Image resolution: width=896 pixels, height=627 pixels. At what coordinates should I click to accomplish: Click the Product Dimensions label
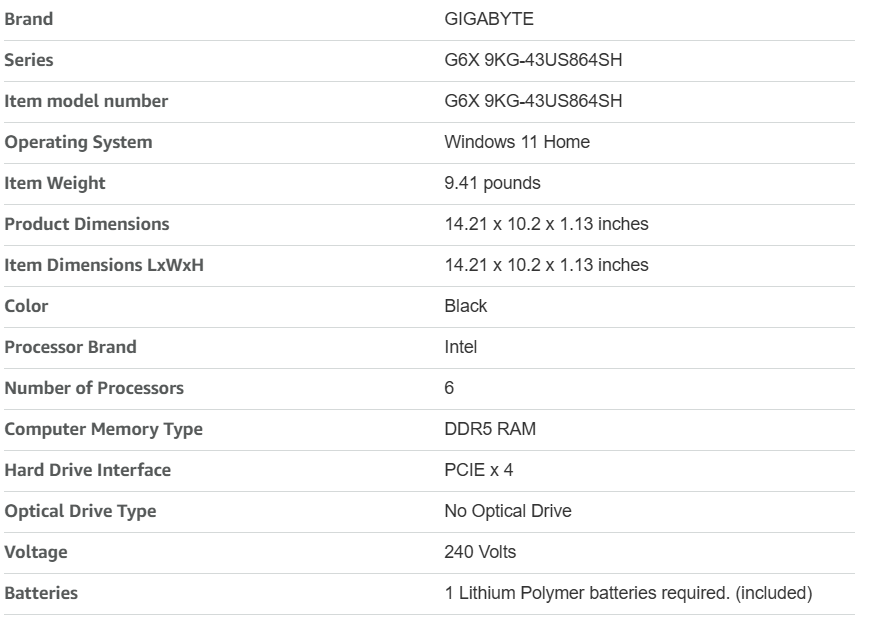pyautogui.click(x=87, y=224)
